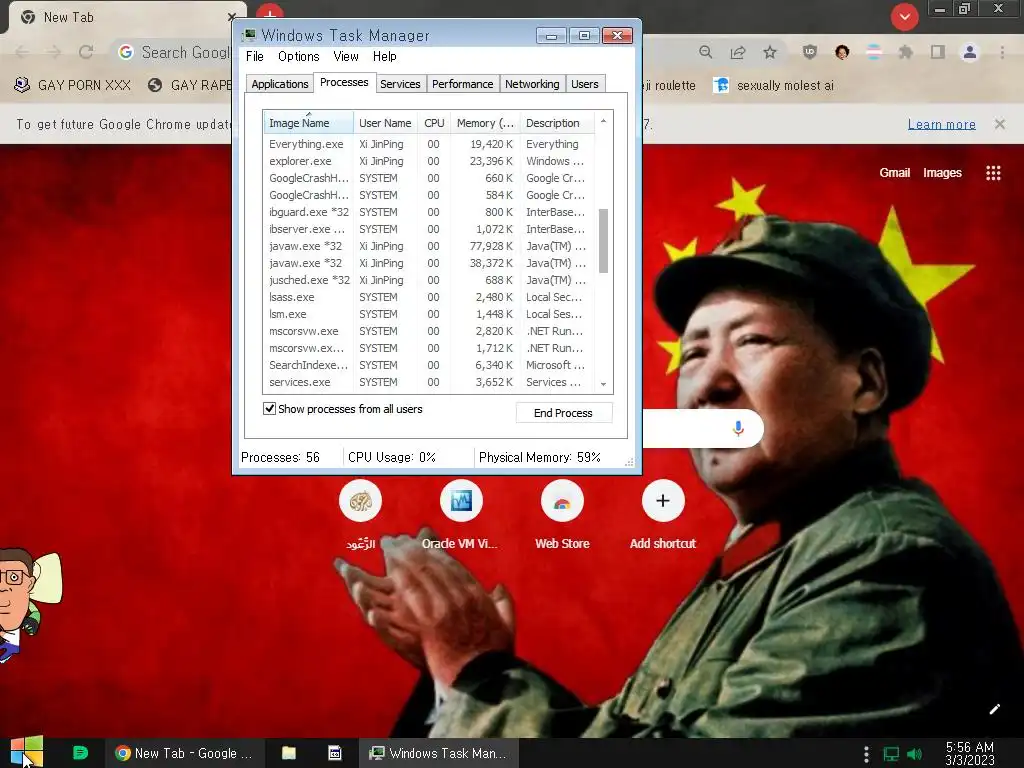This screenshot has height=768, width=1024.
Task: Bookmark this page with the star icon
Action: point(770,52)
